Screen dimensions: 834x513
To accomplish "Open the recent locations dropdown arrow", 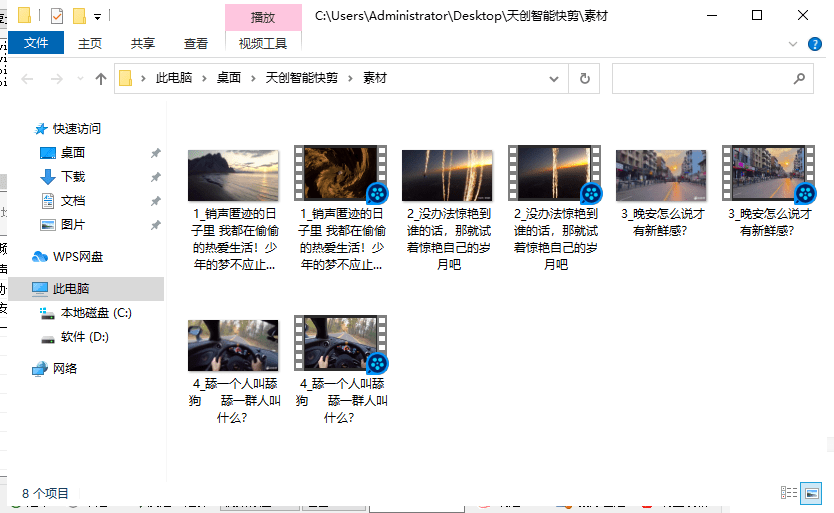I will coord(80,79).
